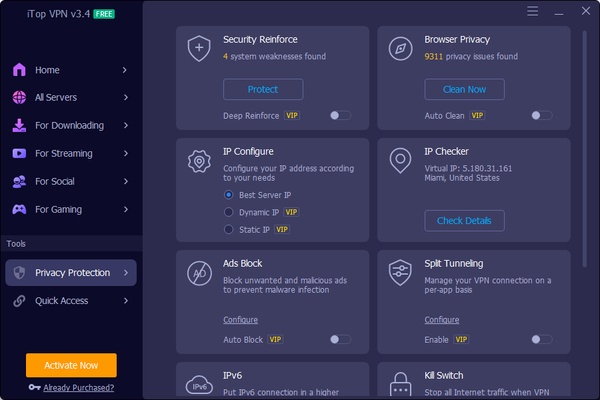The width and height of the screenshot is (600, 400).
Task: Click the Privacy Protection shield icon
Action: [19, 273]
